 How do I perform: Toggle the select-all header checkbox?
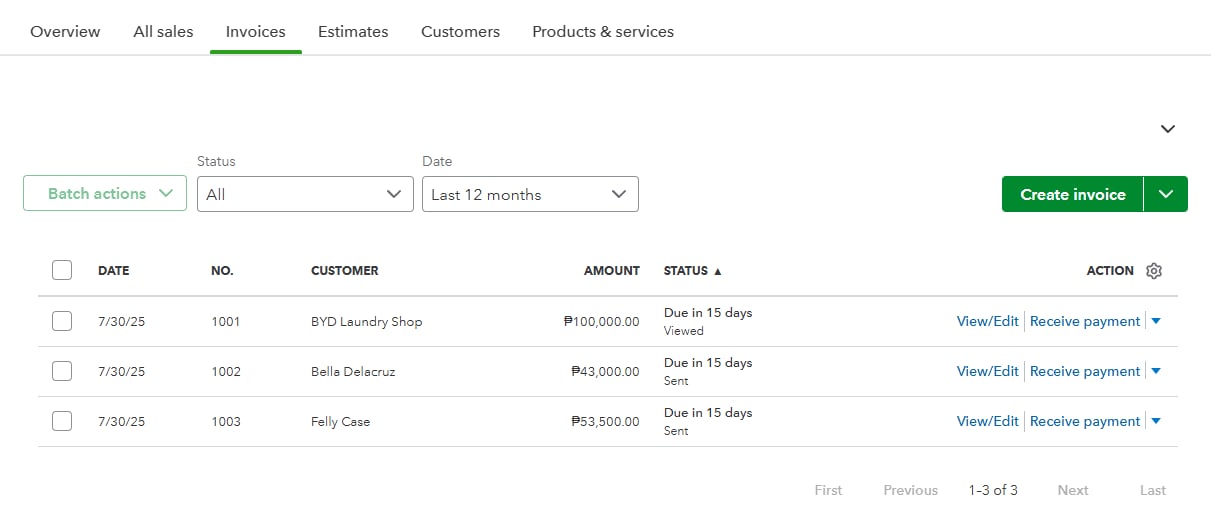click(x=62, y=270)
